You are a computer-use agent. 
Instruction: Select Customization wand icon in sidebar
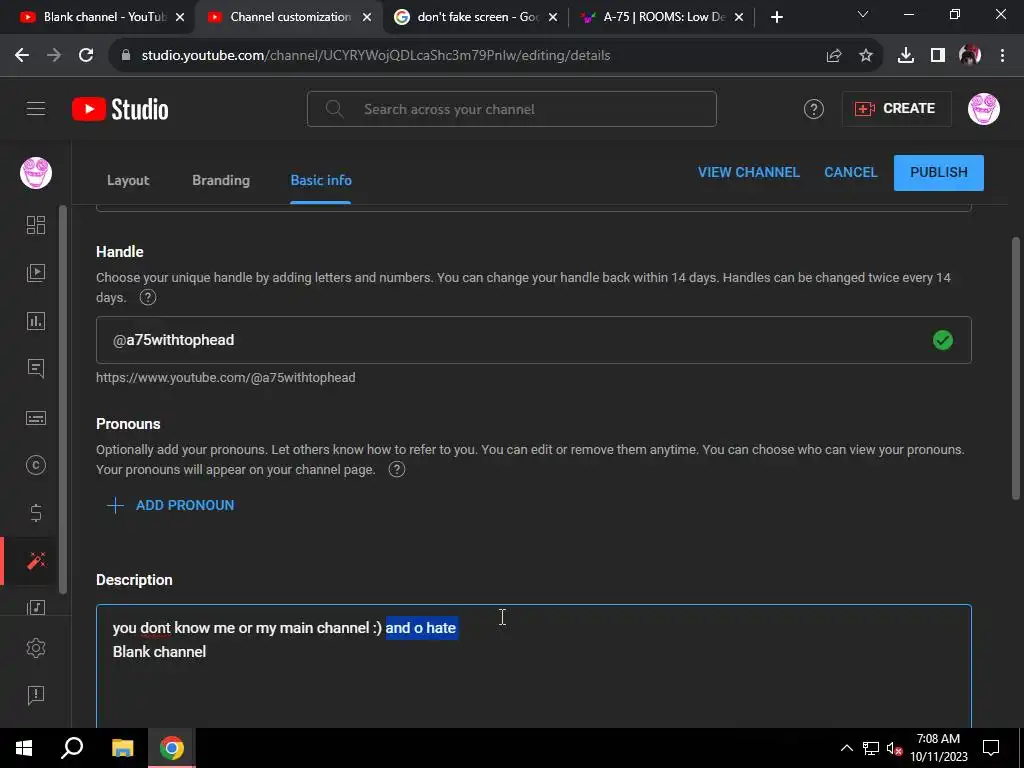pyautogui.click(x=36, y=561)
